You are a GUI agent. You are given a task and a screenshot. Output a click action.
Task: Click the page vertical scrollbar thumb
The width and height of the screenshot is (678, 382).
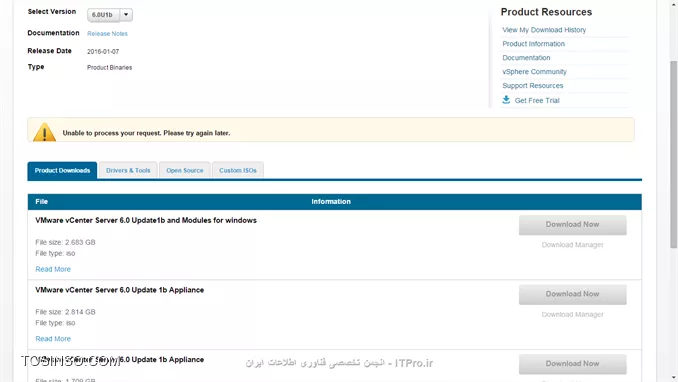point(673,154)
